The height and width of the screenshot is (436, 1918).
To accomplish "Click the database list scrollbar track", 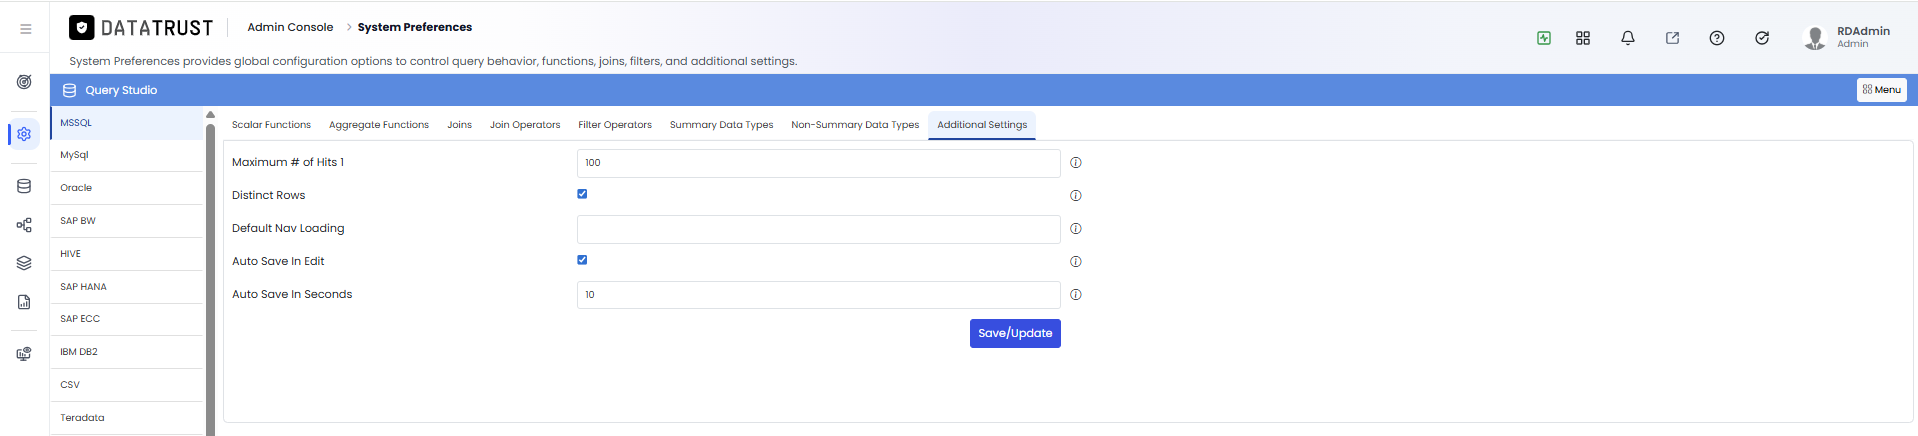I will 210,280.
